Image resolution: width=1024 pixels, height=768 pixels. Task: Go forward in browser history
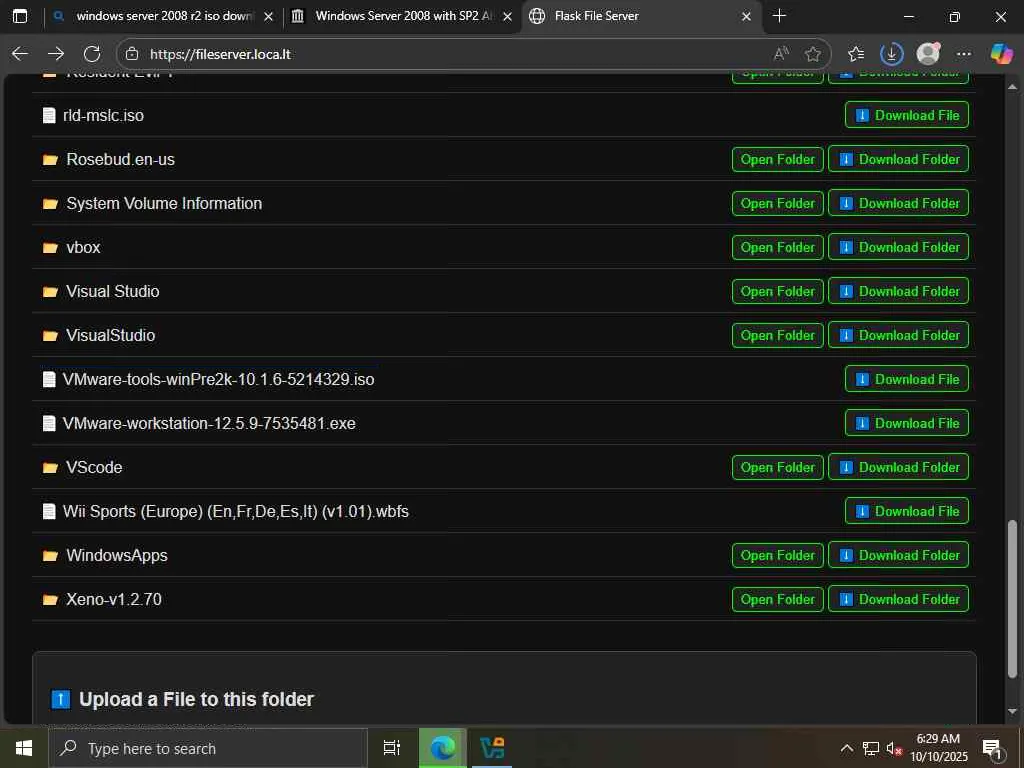[56, 54]
